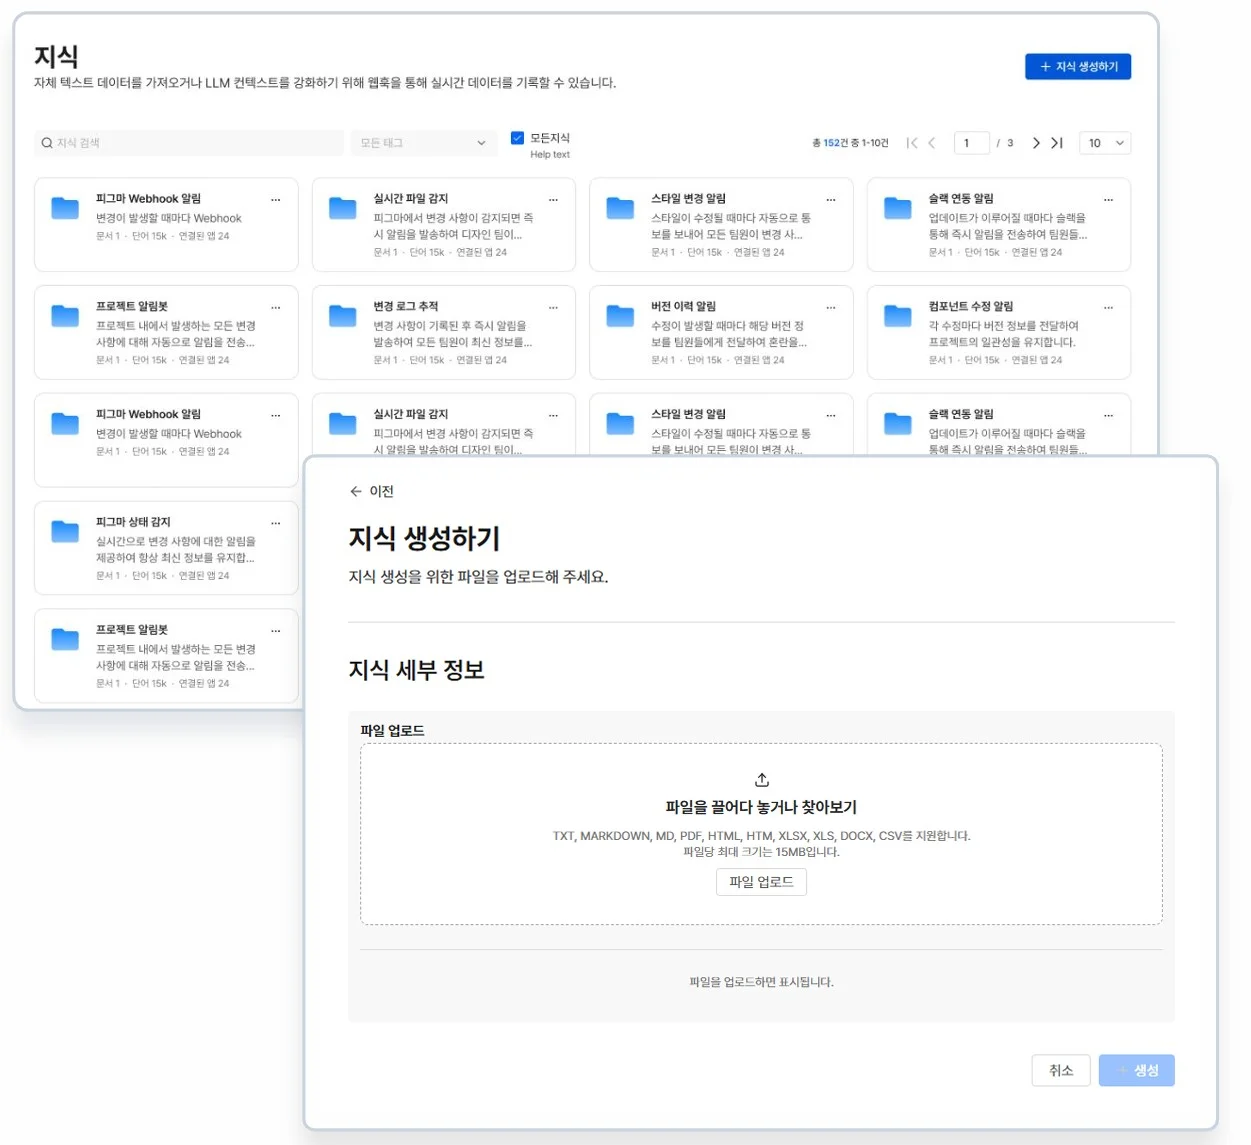Click the 지식 생성하기 button

pos(1077,67)
